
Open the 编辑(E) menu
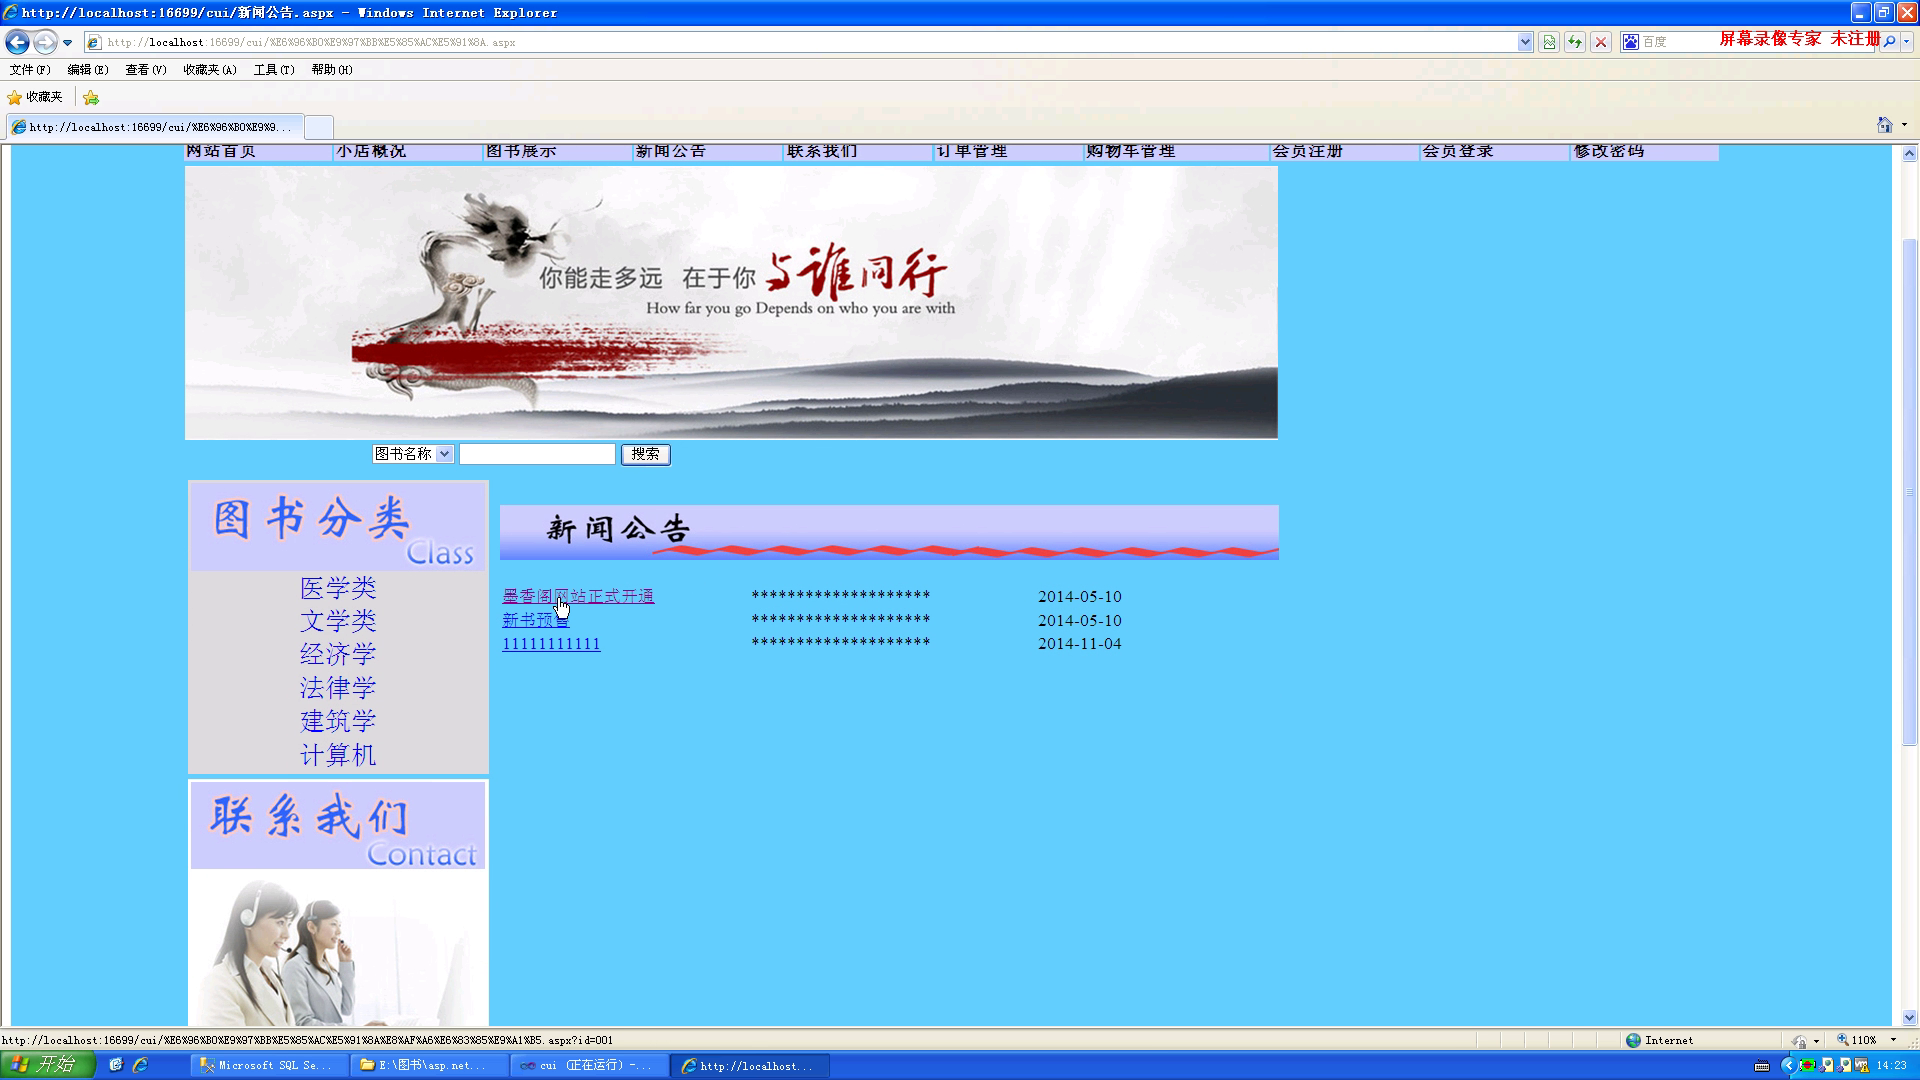pyautogui.click(x=88, y=70)
